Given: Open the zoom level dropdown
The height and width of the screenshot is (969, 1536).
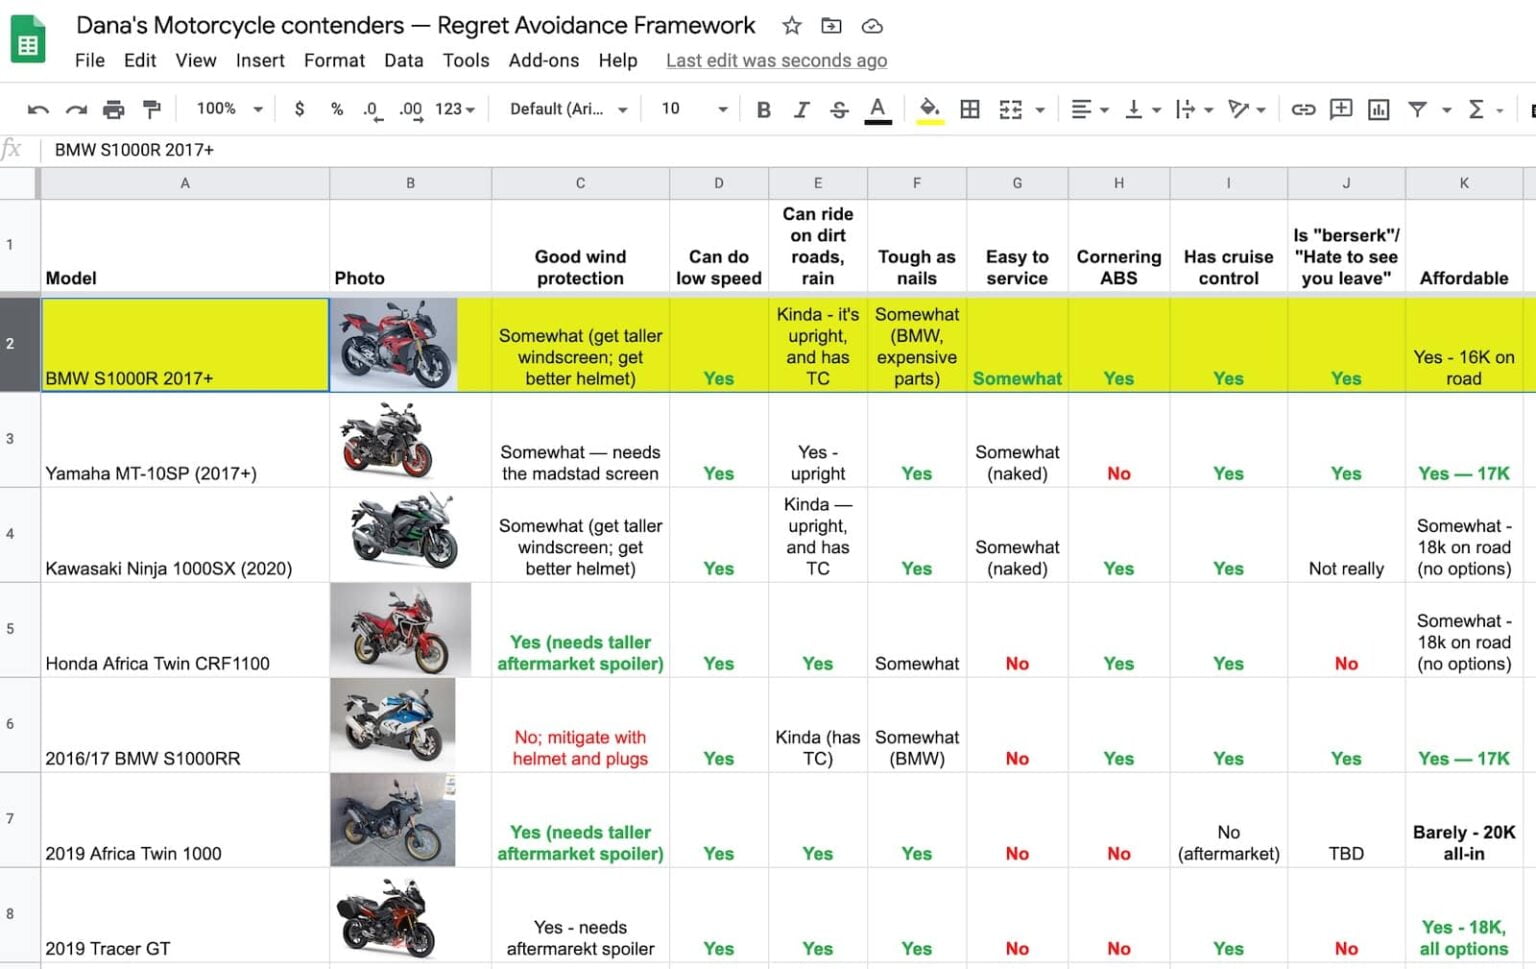Looking at the screenshot, I should click(x=227, y=109).
